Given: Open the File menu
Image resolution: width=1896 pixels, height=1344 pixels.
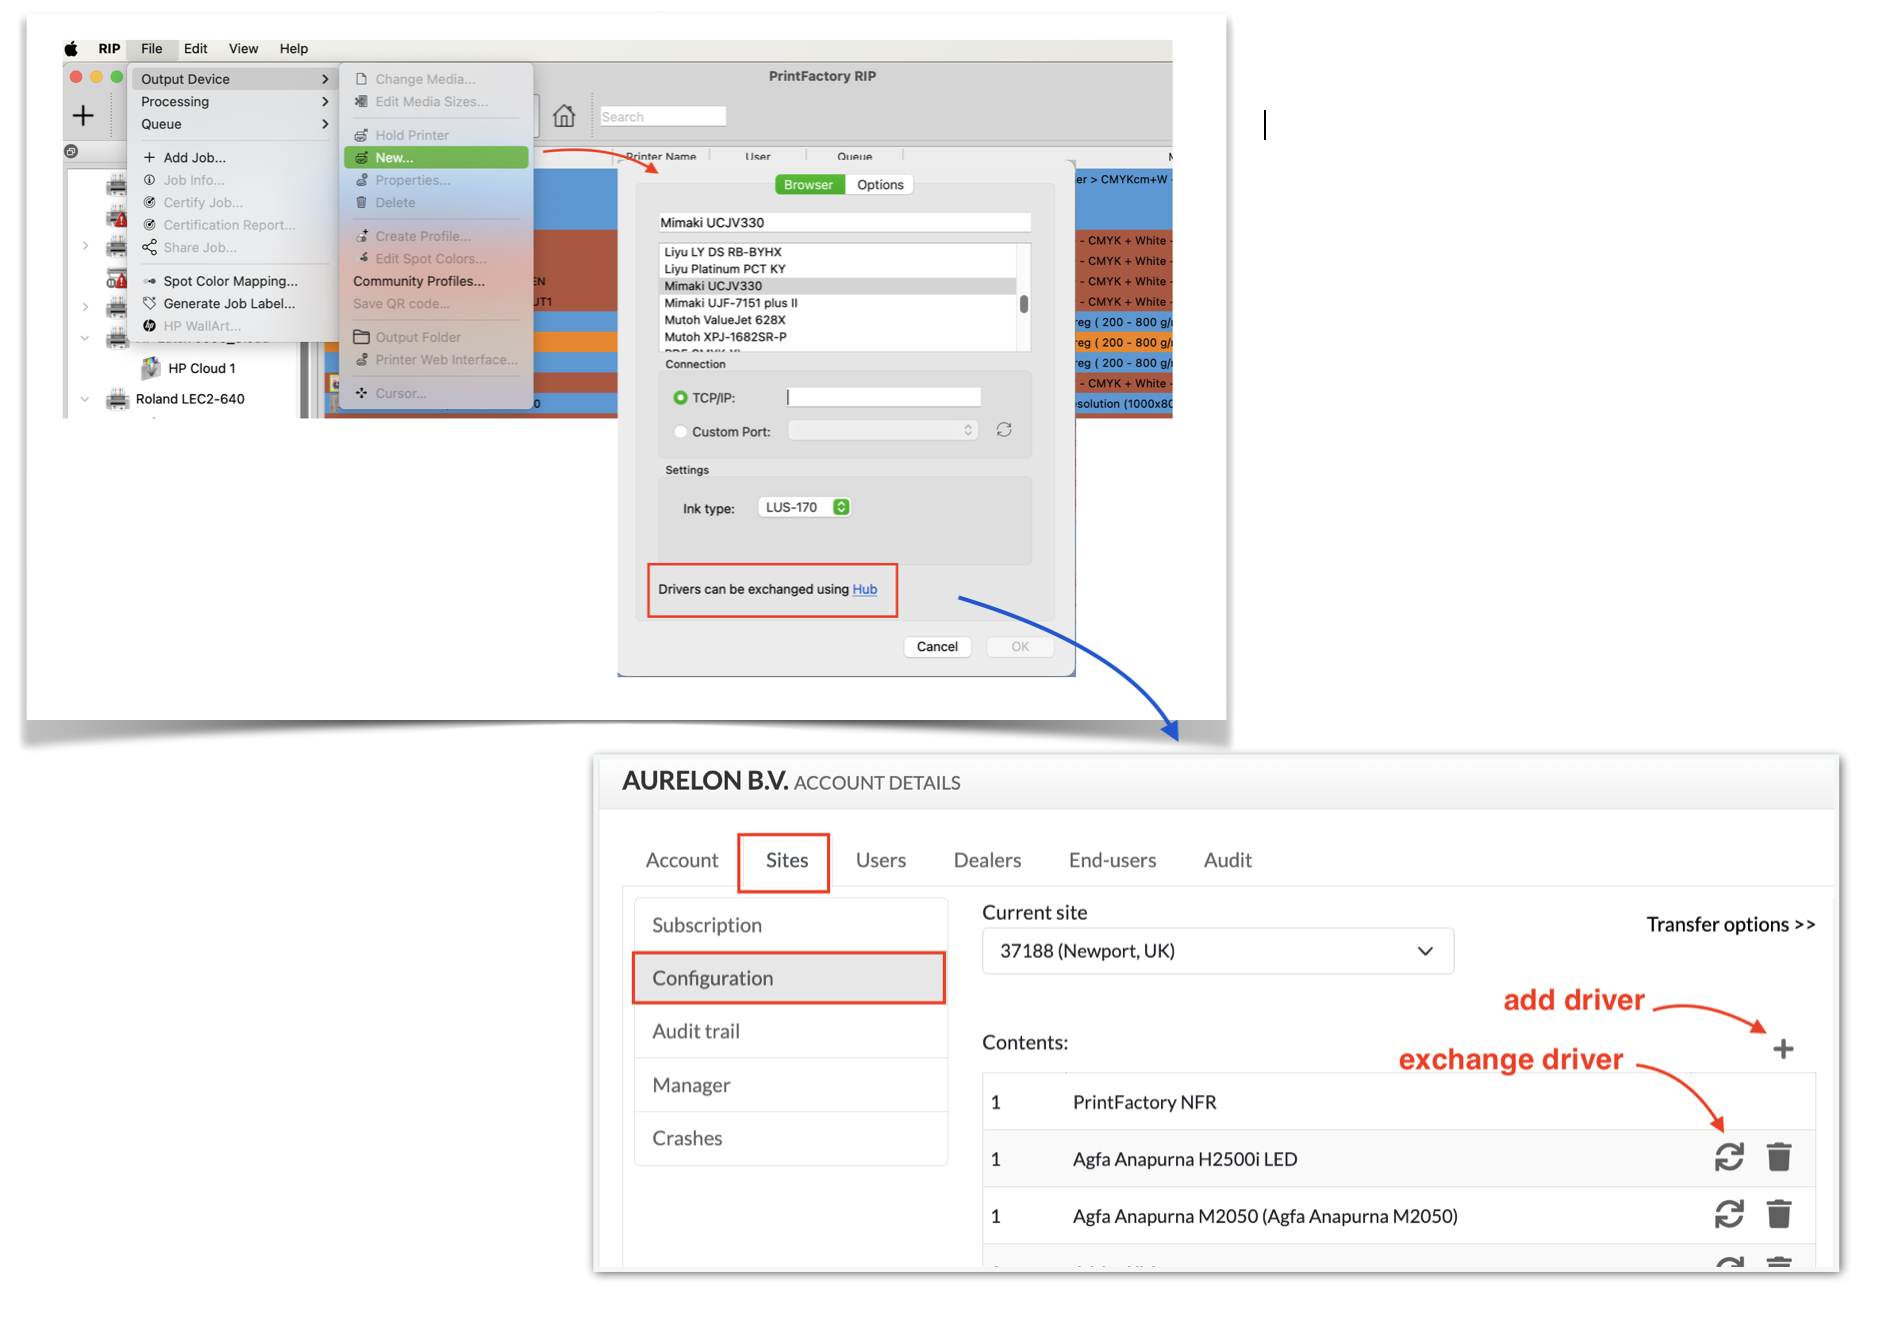Looking at the screenshot, I should [152, 49].
